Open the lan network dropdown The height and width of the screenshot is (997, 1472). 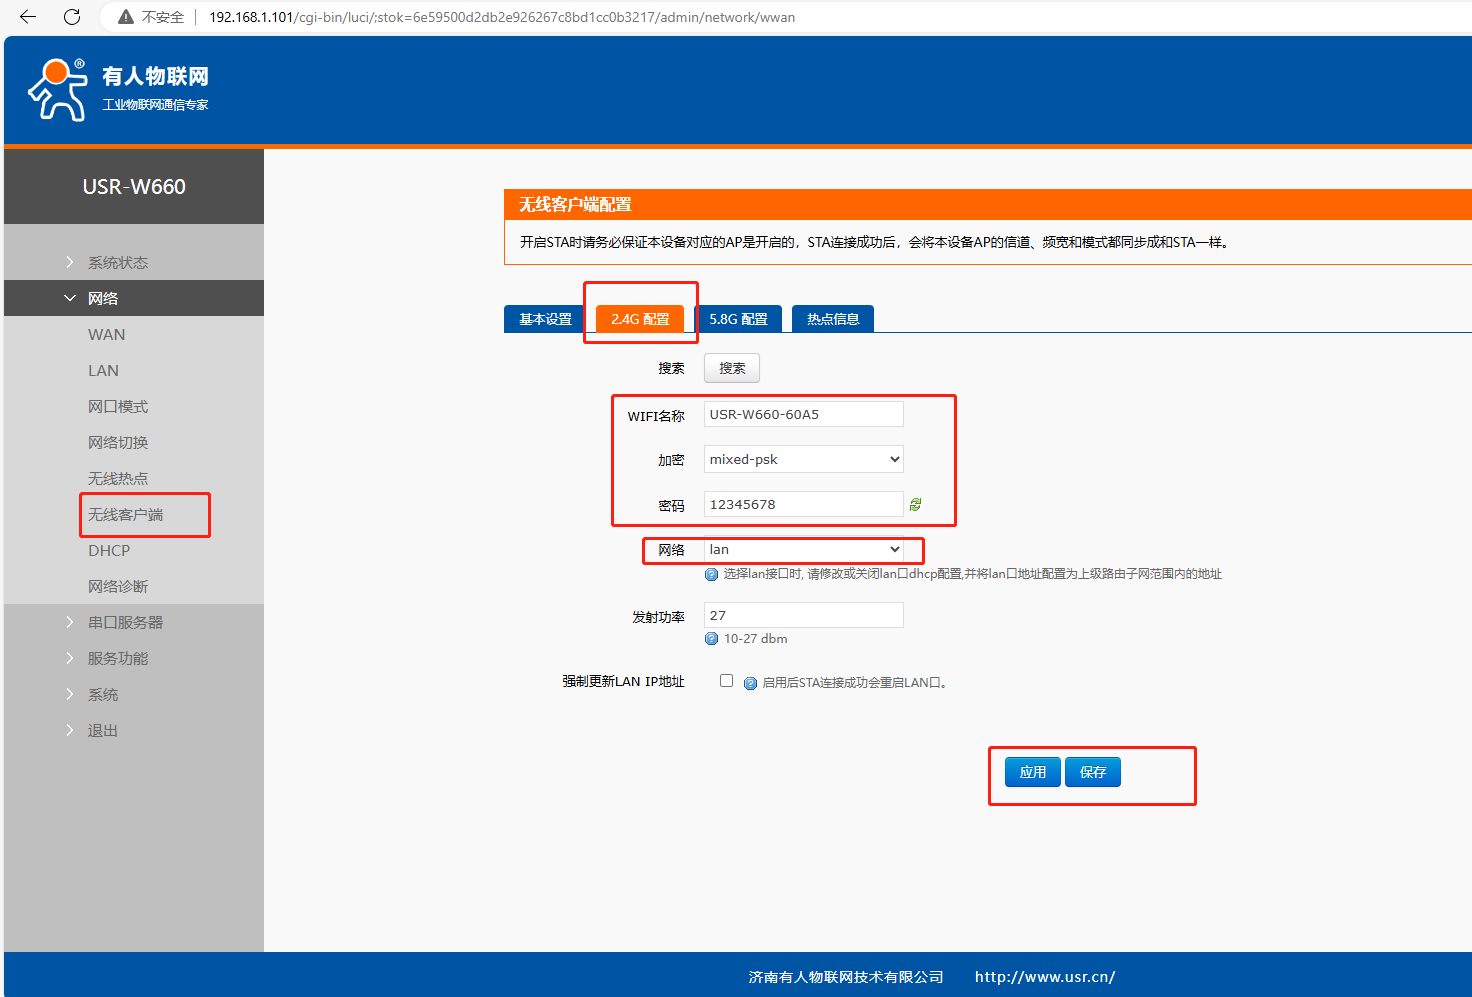tap(803, 550)
